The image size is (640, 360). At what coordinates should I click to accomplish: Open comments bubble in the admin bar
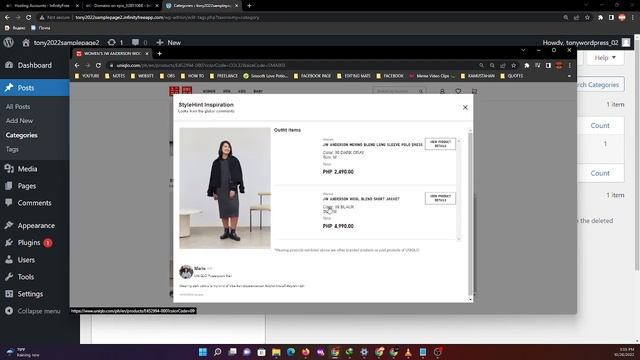coord(140,42)
